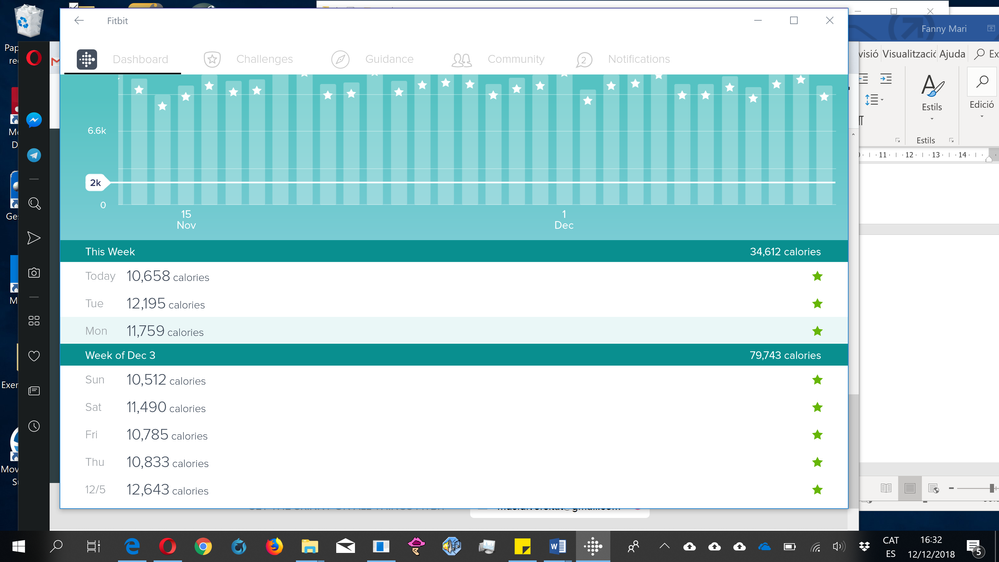Open the Guidance tab
Screen dimensions: 999x562
click(x=372, y=60)
